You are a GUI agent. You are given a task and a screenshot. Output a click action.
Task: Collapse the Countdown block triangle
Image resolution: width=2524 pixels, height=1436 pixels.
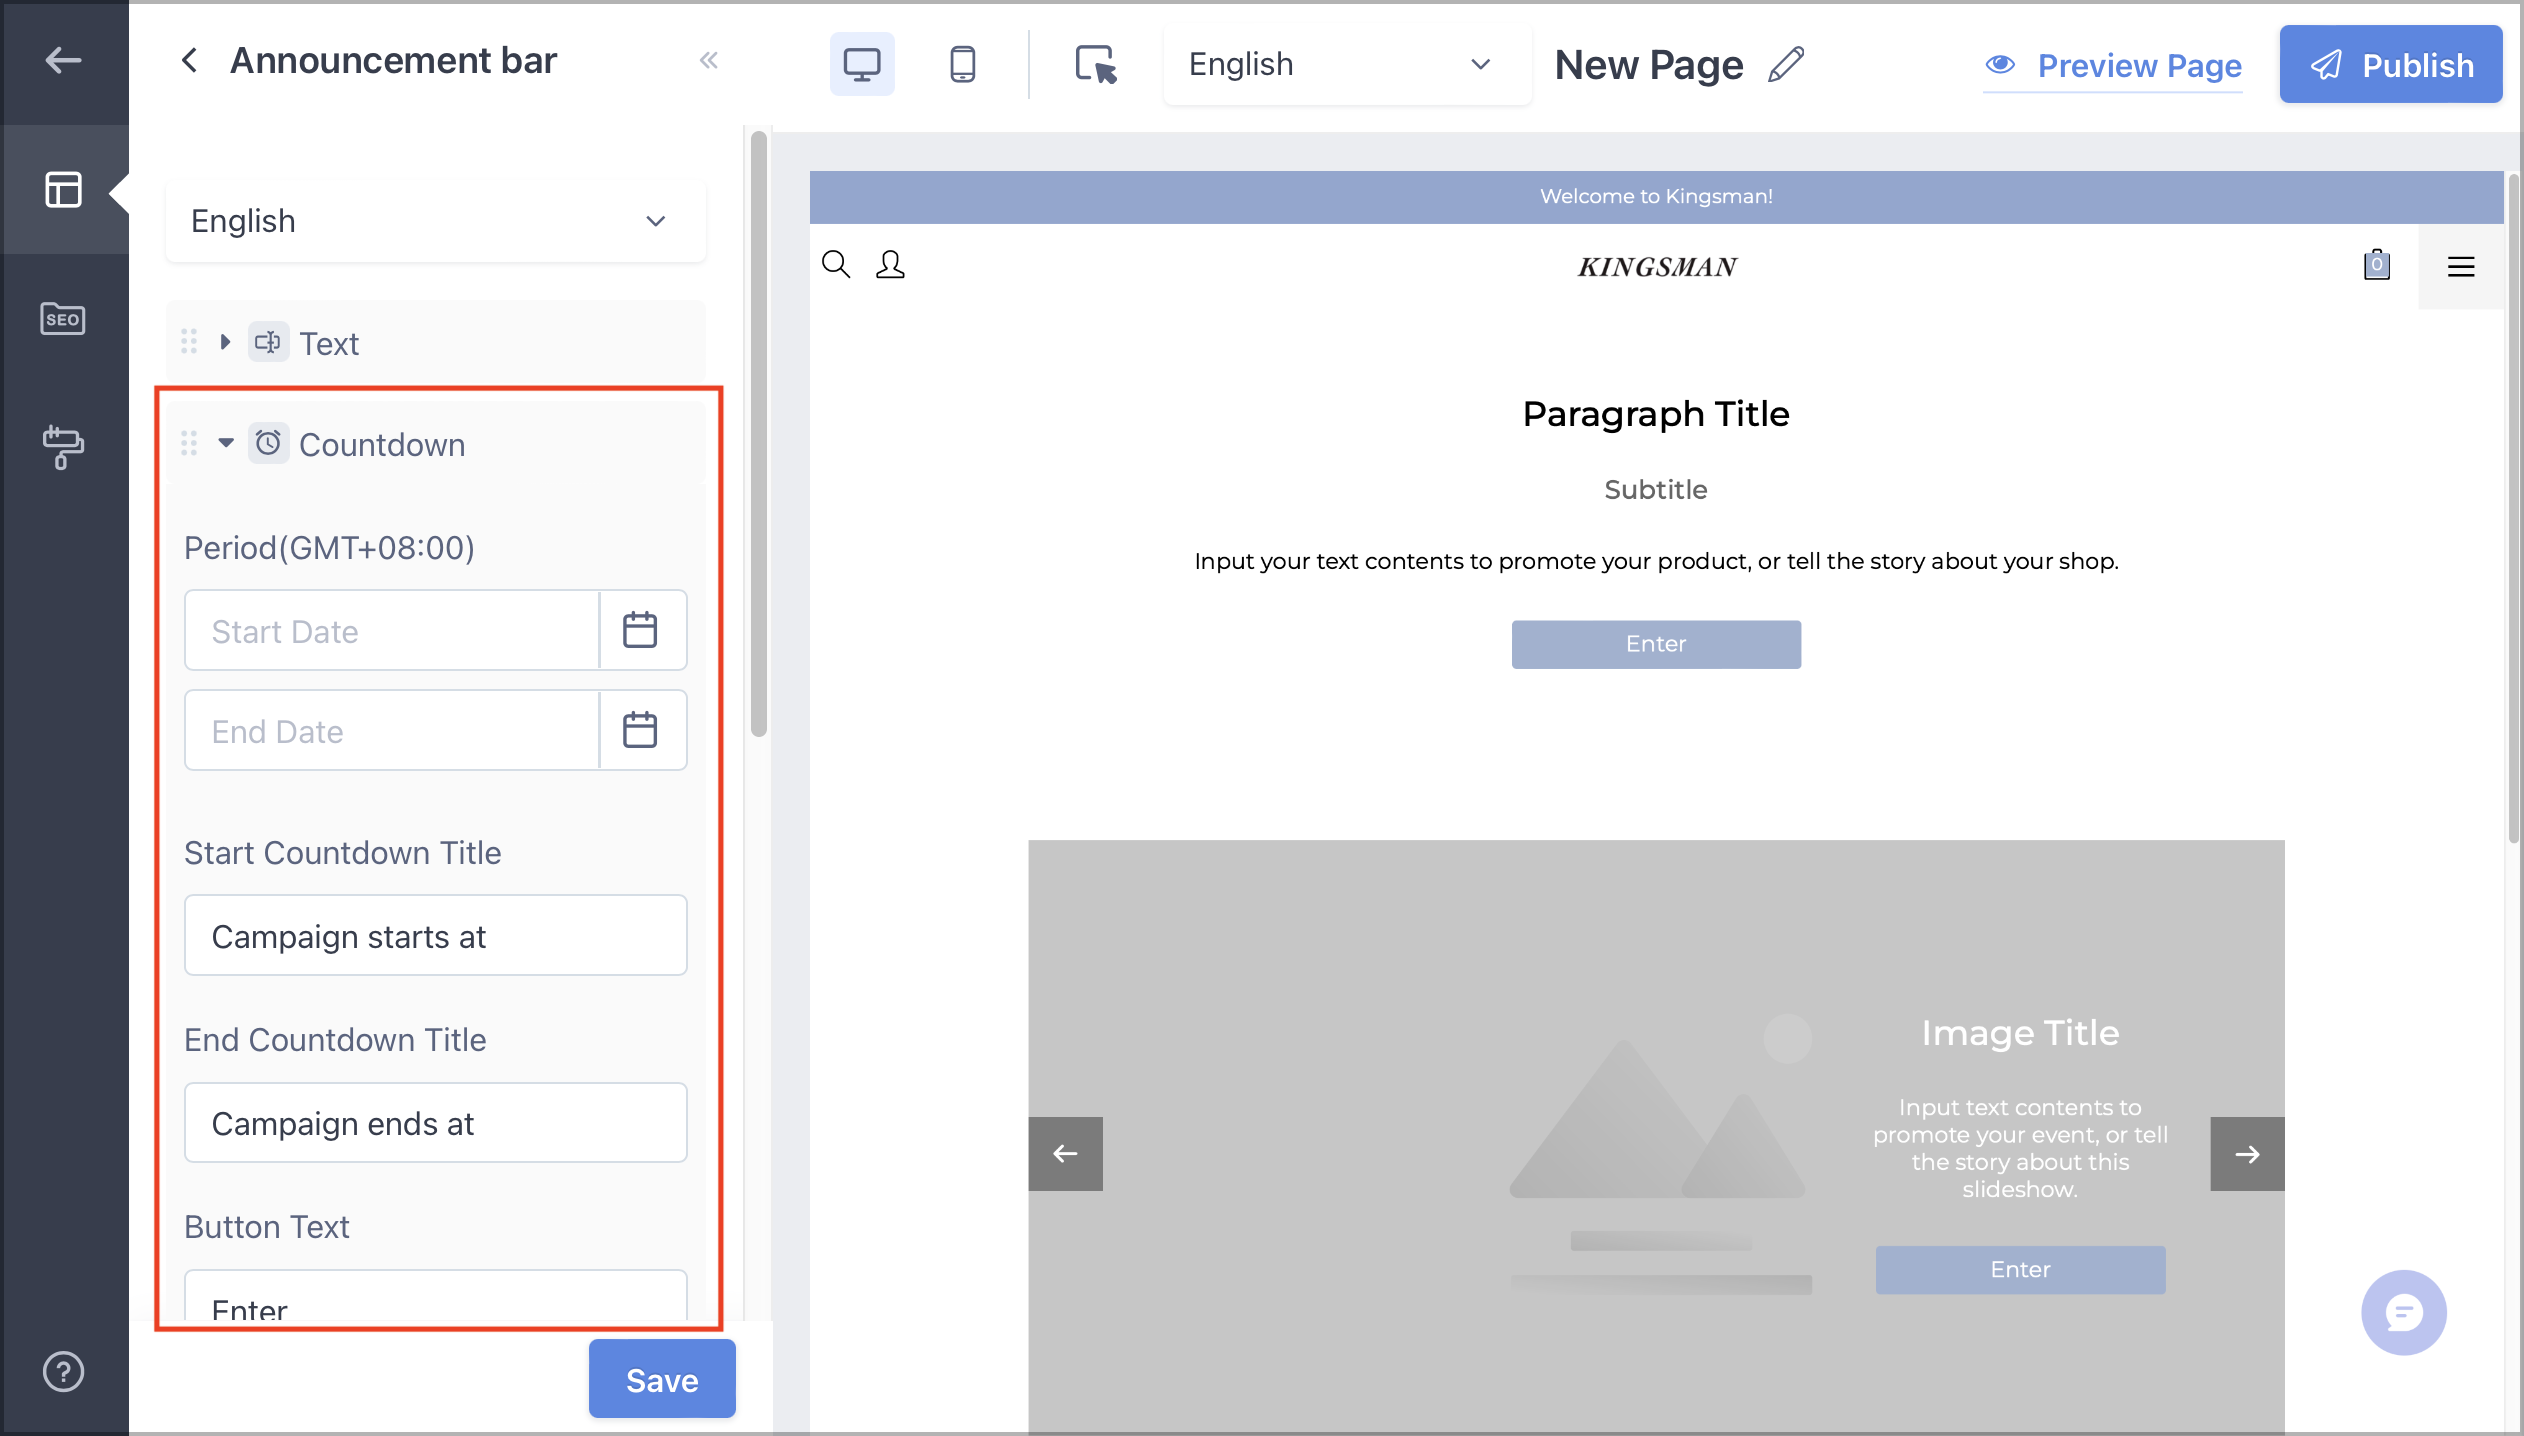pyautogui.click(x=226, y=443)
